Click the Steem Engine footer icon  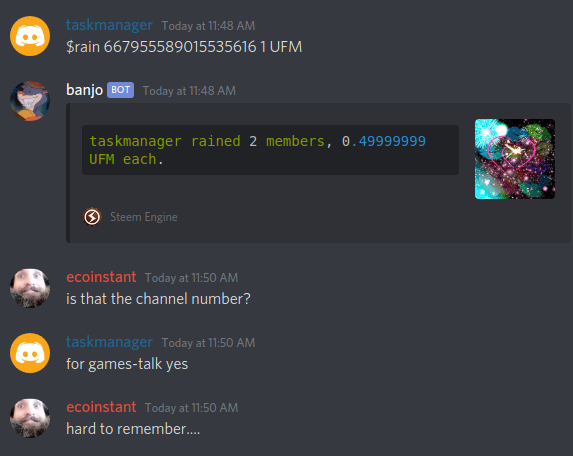coord(92,217)
